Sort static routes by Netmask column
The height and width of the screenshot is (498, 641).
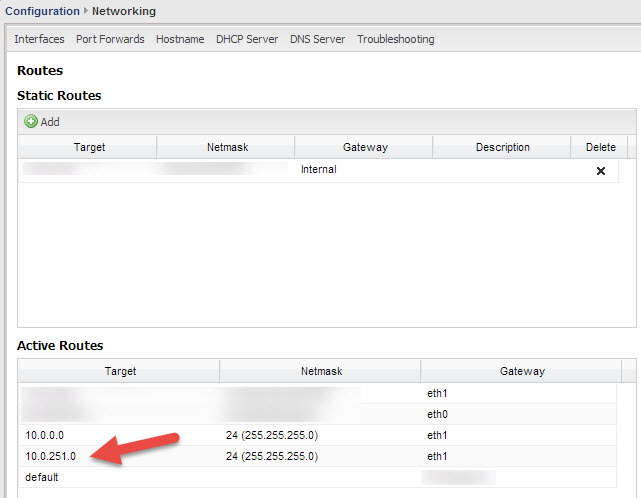[226, 147]
